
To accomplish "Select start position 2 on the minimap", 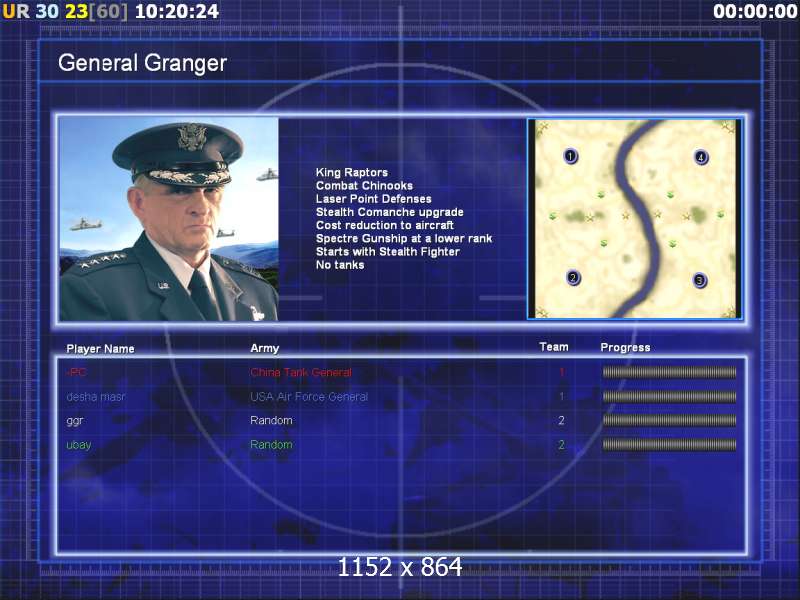I will coord(573,278).
